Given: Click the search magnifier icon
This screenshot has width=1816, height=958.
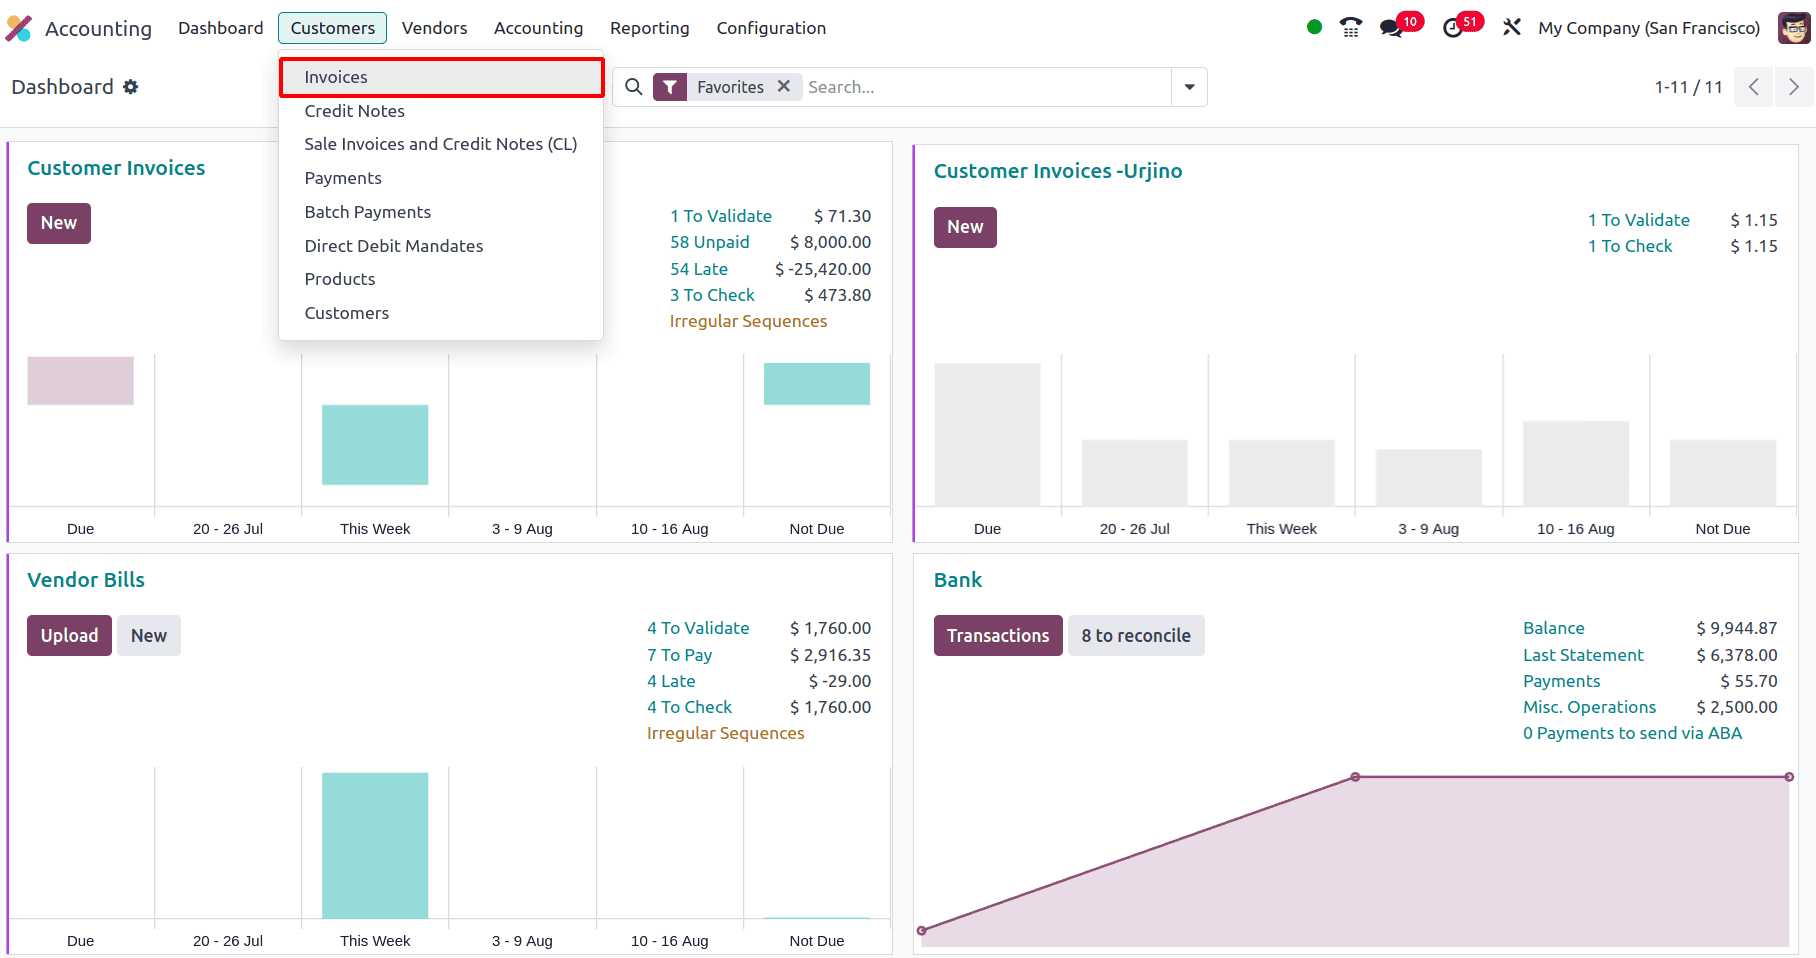Looking at the screenshot, I should 634,87.
